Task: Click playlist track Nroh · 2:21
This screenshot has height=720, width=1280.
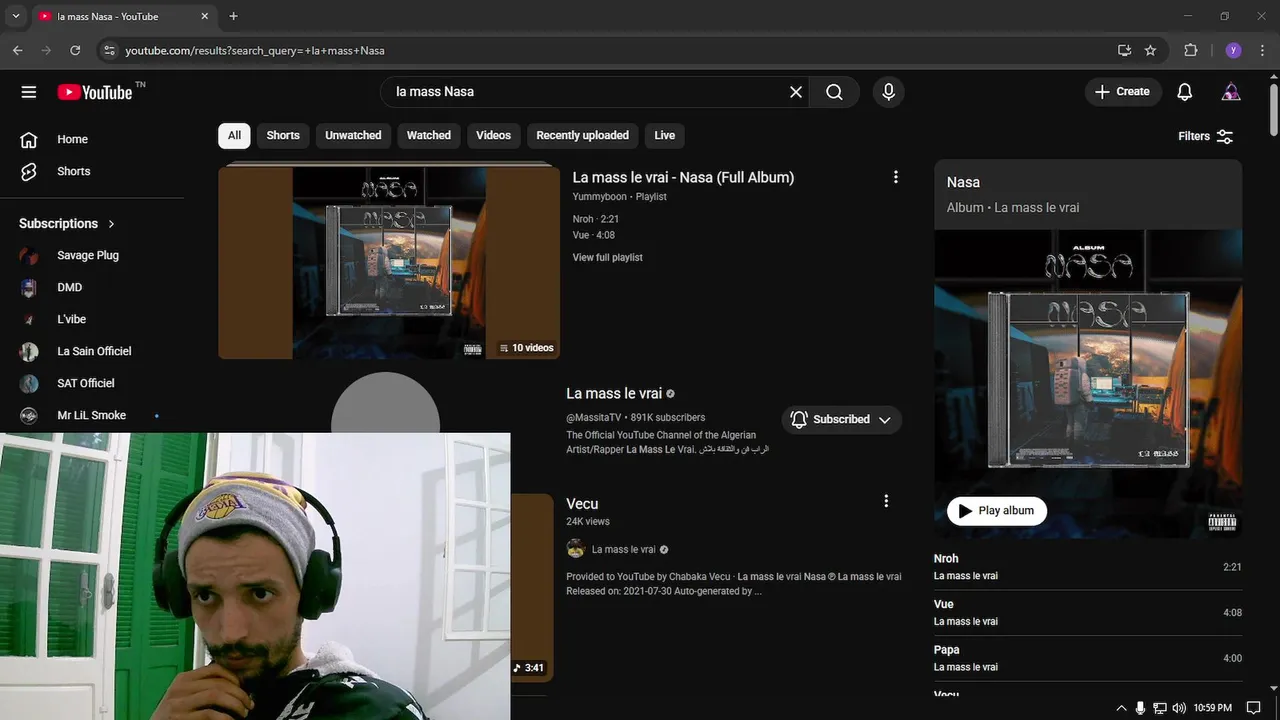Action: click(596, 219)
